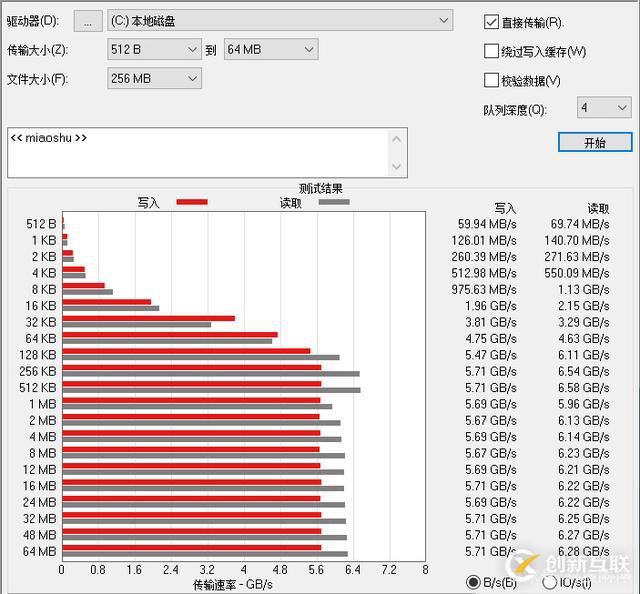Select the B/s radio button
The width and height of the screenshot is (640, 594).
point(473,582)
